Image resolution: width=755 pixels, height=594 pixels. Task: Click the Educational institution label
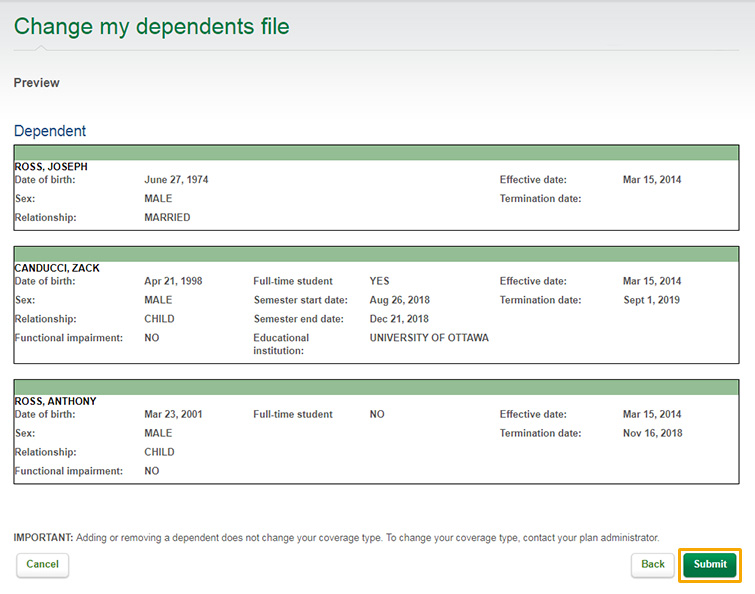pos(281,344)
